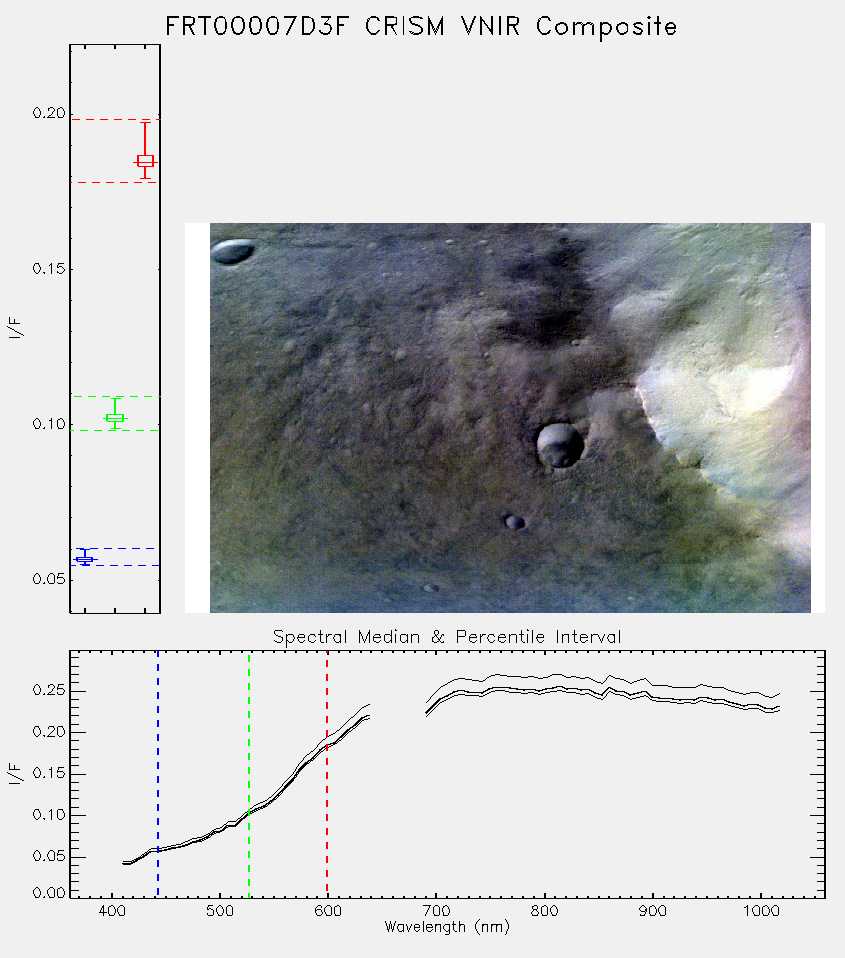Image resolution: width=845 pixels, height=958 pixels.
Task: Click the upper blue dashed percentile line
Action: 115,549
